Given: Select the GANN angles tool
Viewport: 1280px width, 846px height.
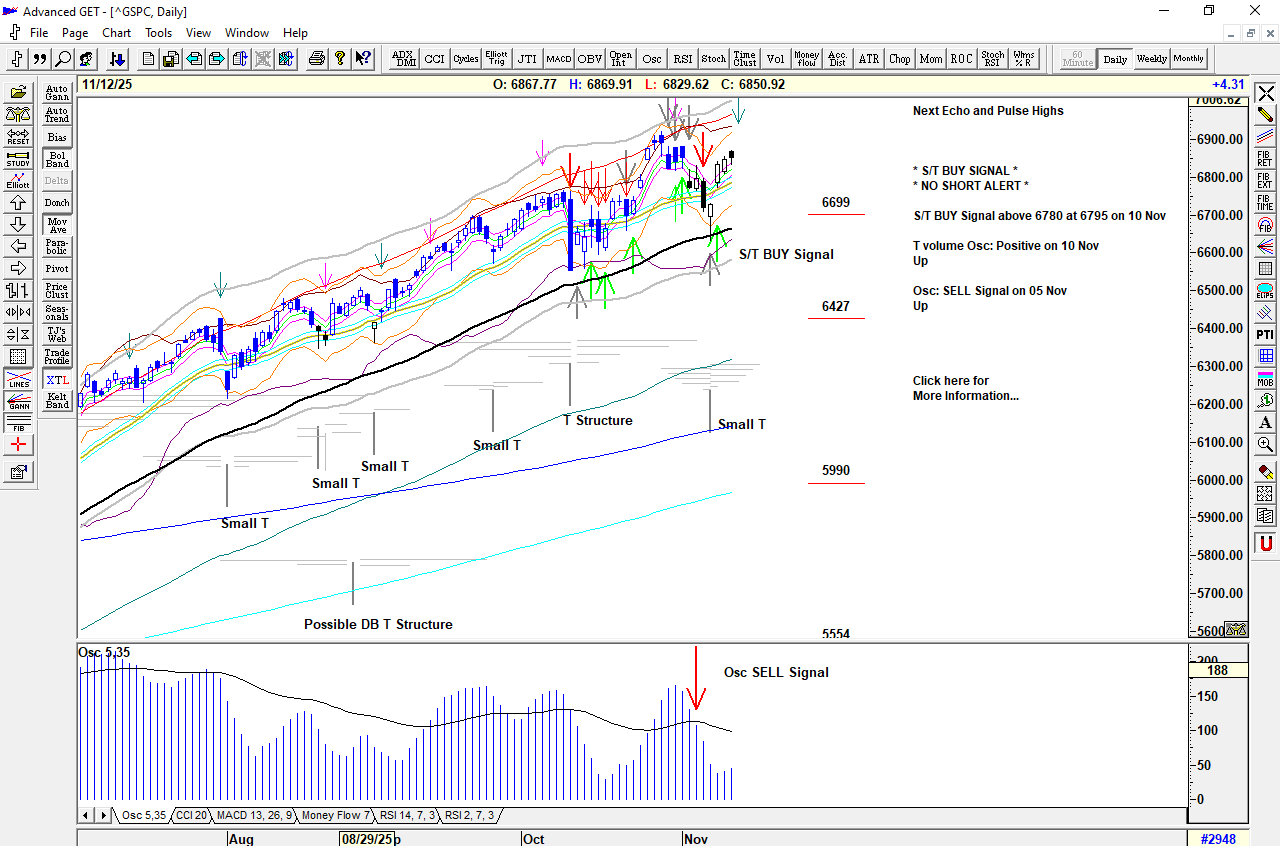Looking at the screenshot, I should [x=18, y=402].
